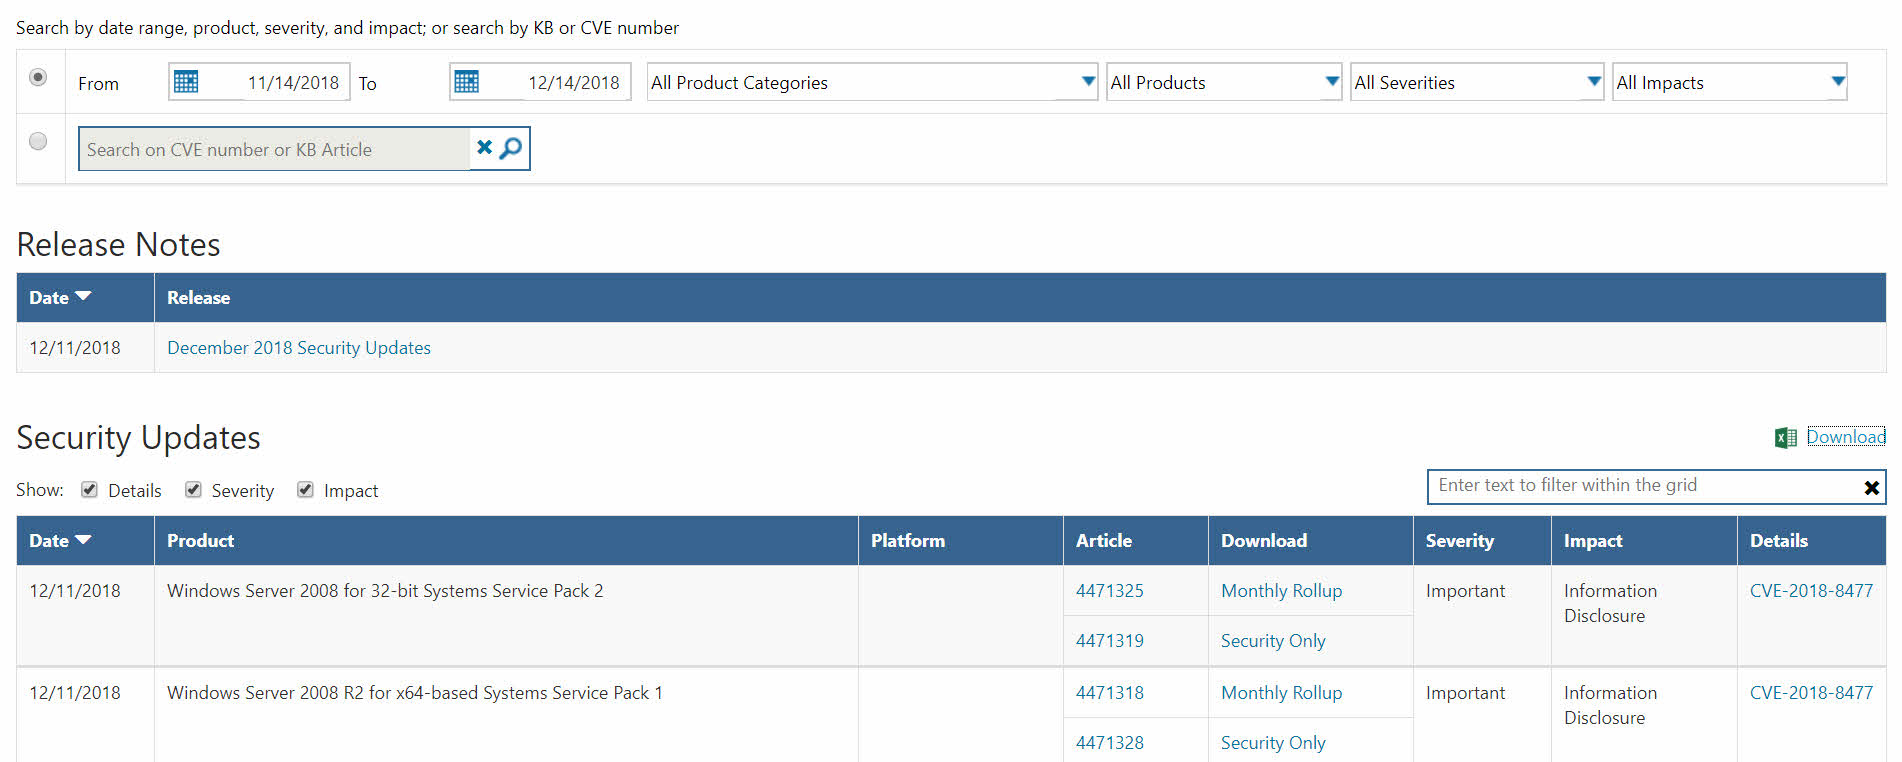Open article 4471318

(x=1110, y=692)
